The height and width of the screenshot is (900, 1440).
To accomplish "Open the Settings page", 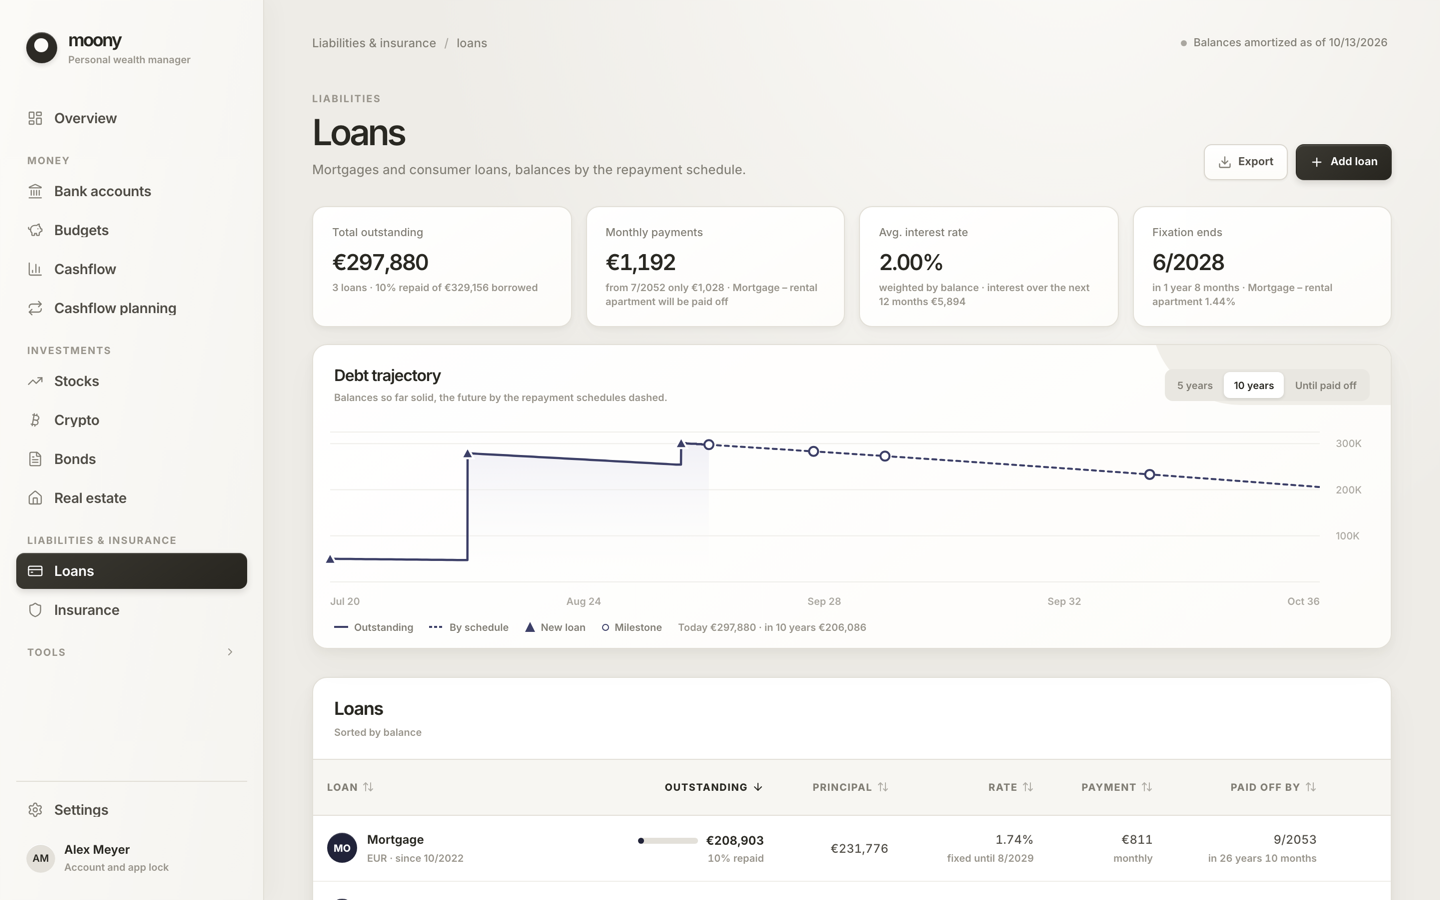I will click(x=131, y=810).
